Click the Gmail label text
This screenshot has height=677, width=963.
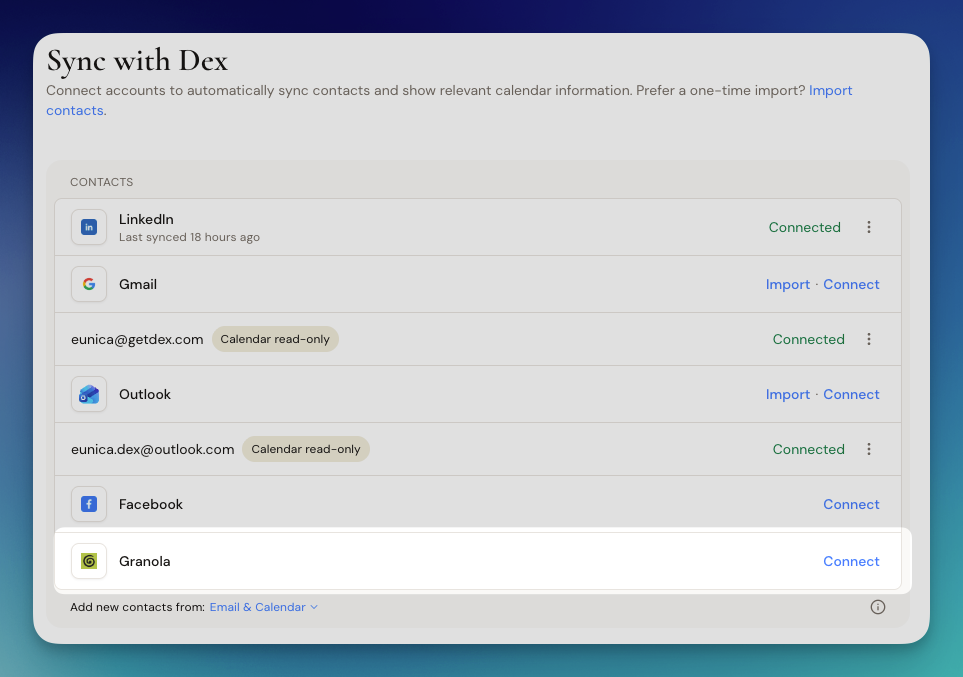click(138, 284)
